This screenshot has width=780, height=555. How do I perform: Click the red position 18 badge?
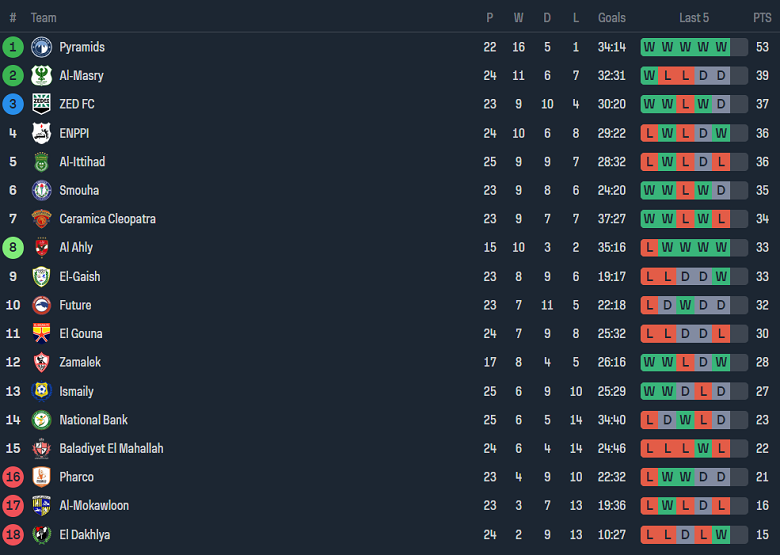pos(13,535)
